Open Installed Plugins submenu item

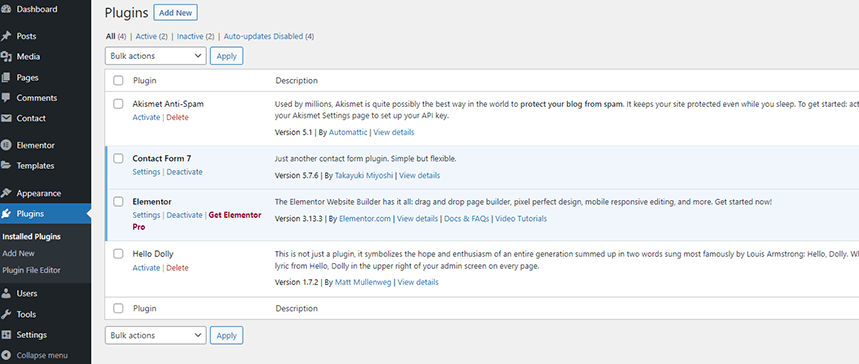(31, 237)
